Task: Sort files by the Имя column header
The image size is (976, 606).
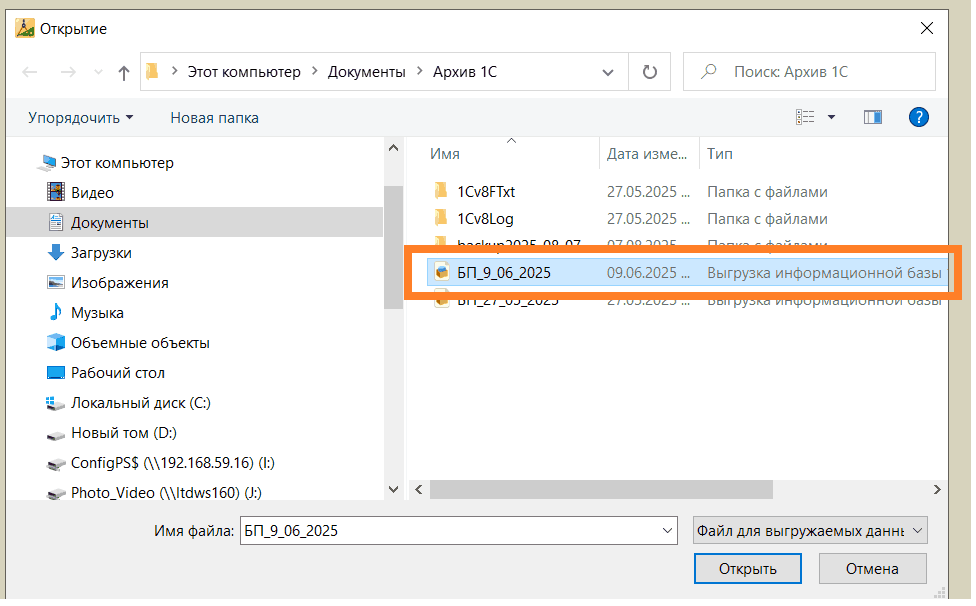Action: (445, 154)
